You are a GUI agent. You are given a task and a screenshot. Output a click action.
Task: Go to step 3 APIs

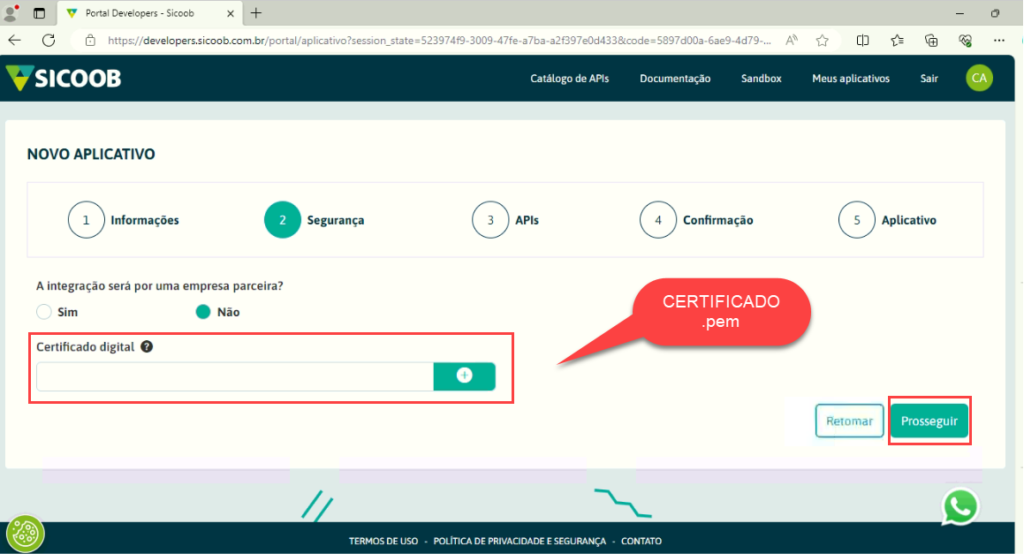[505, 220]
